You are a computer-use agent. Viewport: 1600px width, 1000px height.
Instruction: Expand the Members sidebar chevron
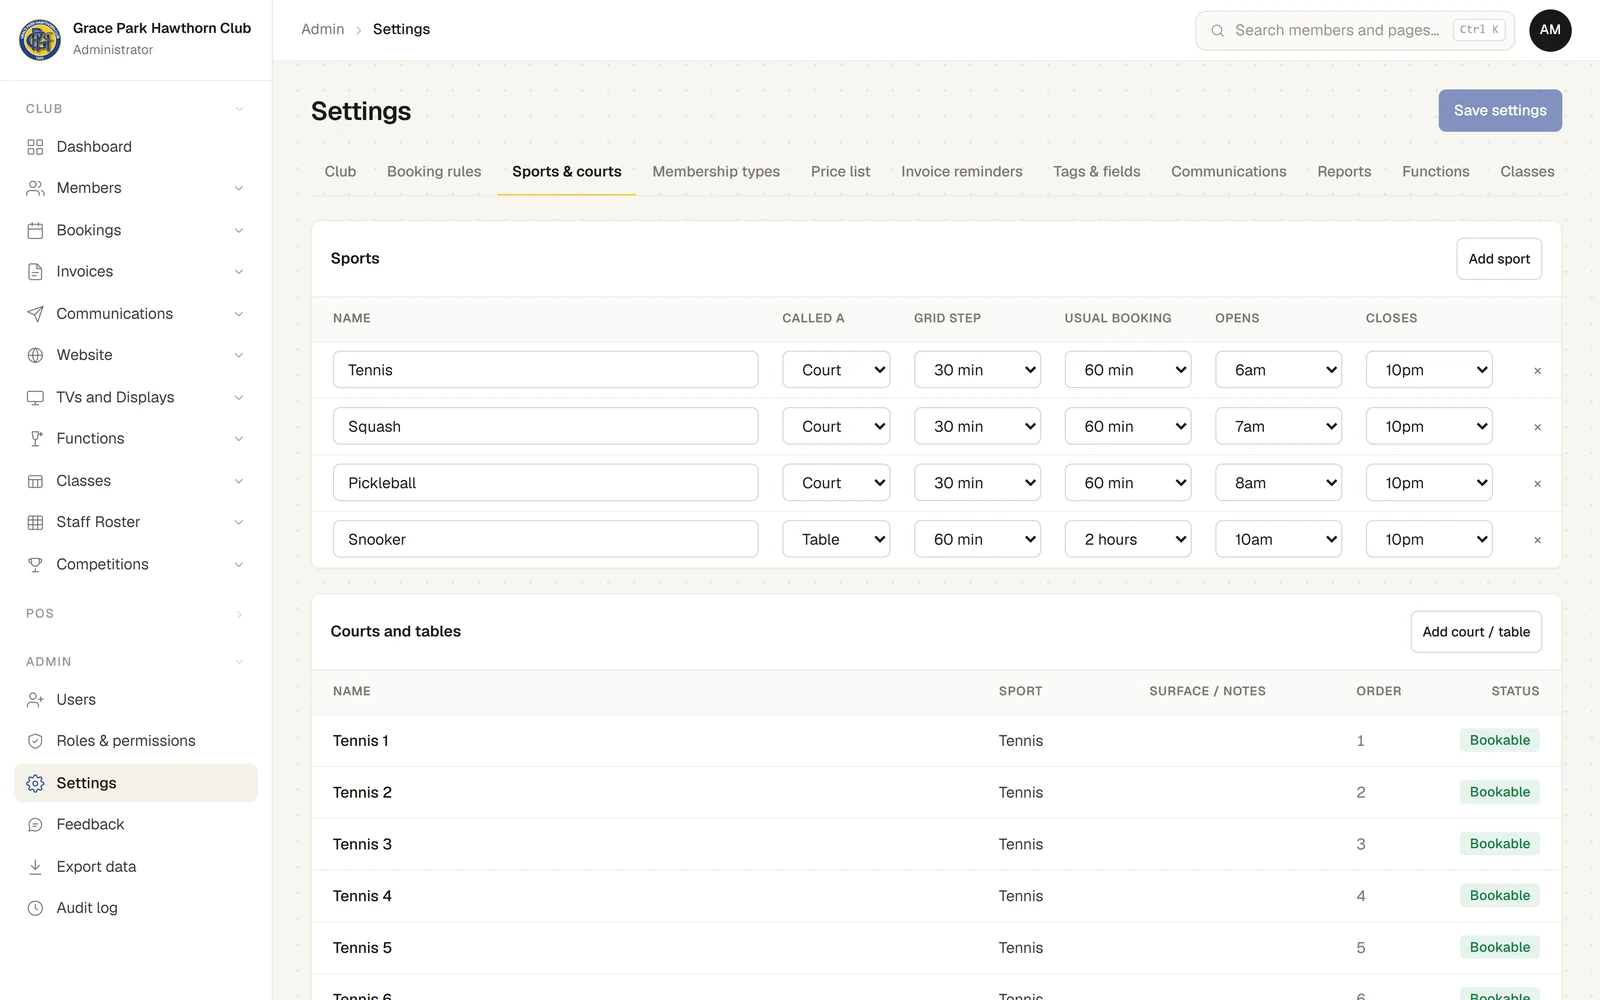pyautogui.click(x=239, y=188)
